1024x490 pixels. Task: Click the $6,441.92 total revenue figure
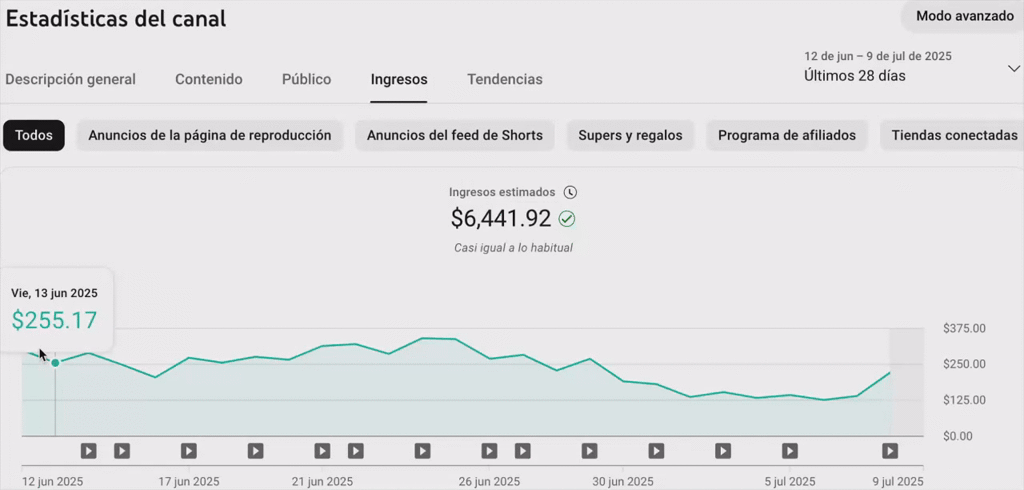[501, 219]
